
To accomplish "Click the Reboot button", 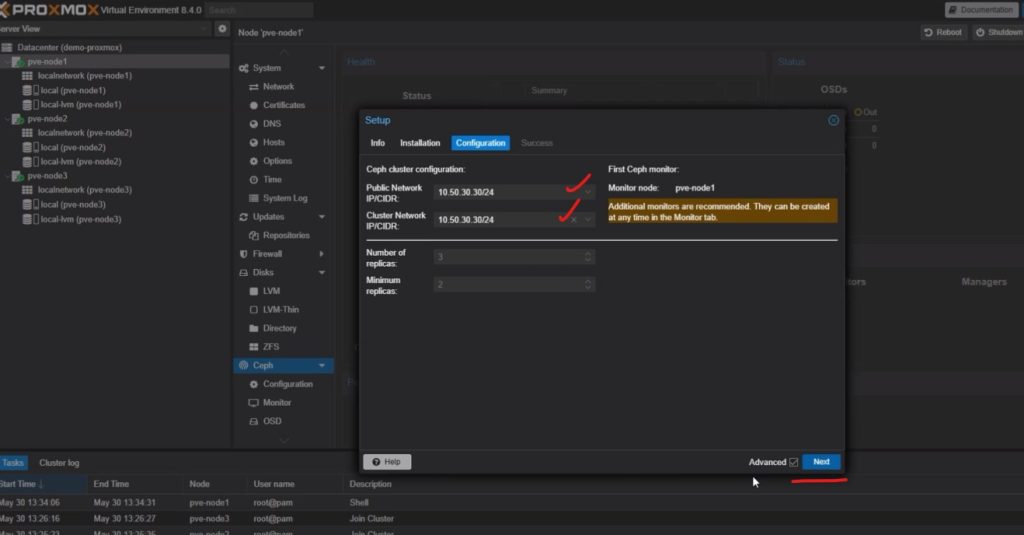I will (x=943, y=32).
